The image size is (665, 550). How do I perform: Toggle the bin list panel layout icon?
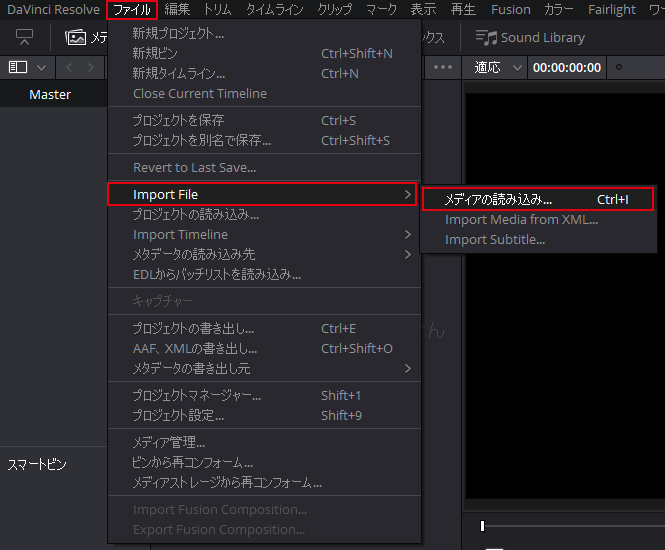pos(18,67)
